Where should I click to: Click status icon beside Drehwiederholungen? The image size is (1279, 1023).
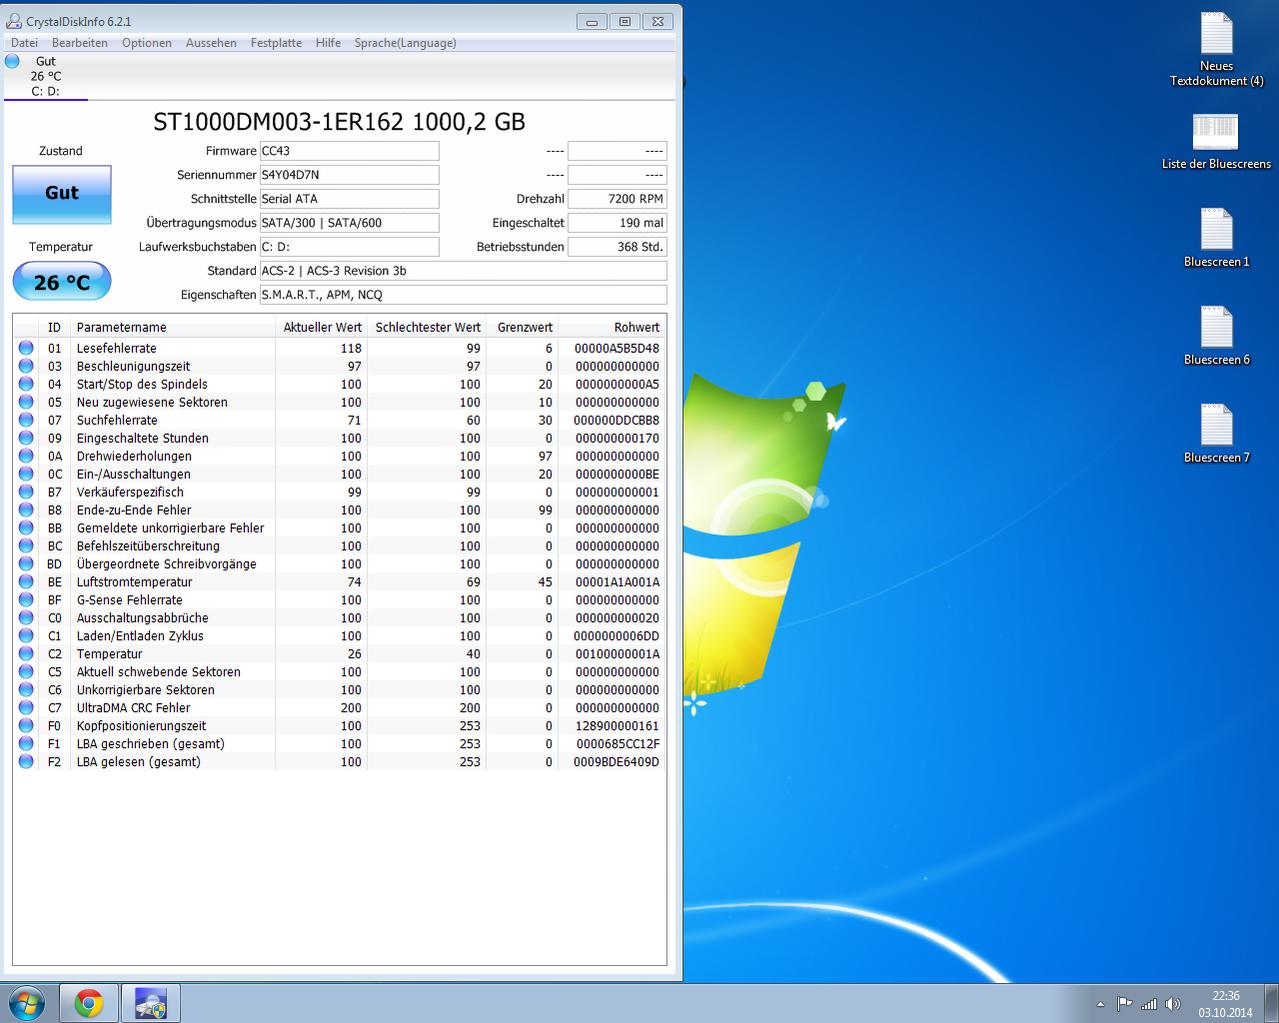pyautogui.click(x=26, y=456)
